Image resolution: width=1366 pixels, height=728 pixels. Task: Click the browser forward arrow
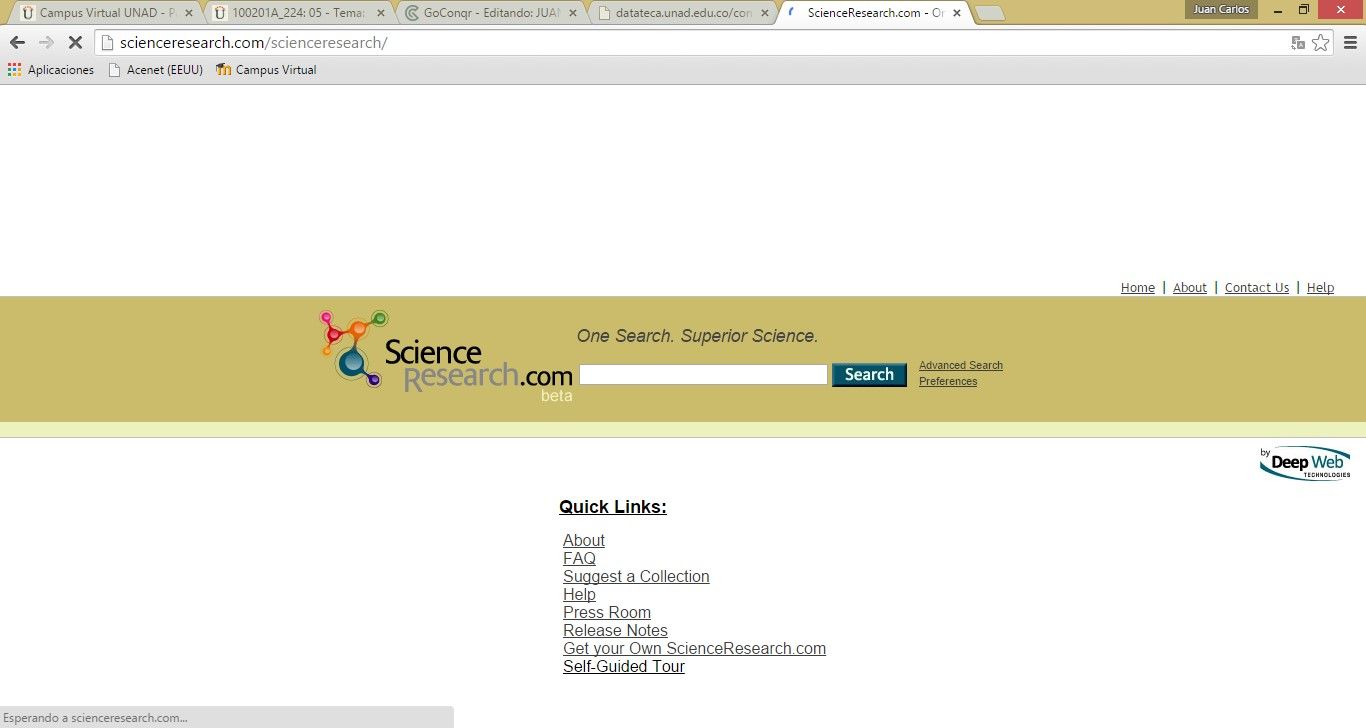[x=46, y=43]
